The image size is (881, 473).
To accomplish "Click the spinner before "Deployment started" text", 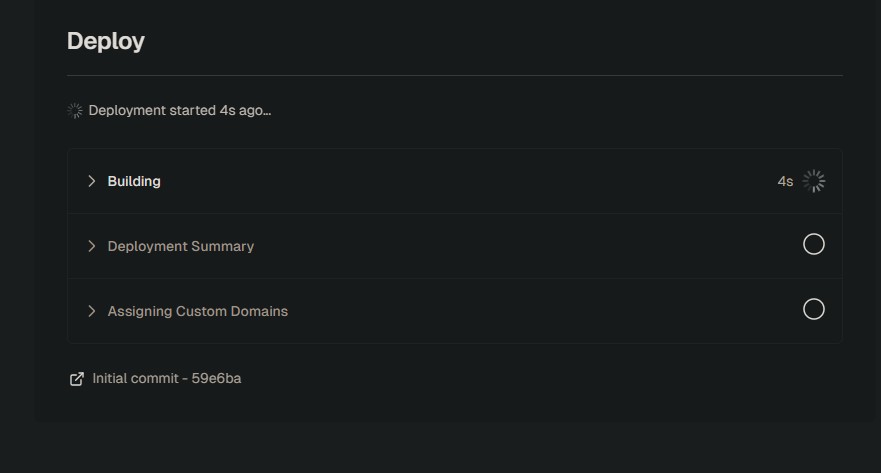I will click(75, 111).
